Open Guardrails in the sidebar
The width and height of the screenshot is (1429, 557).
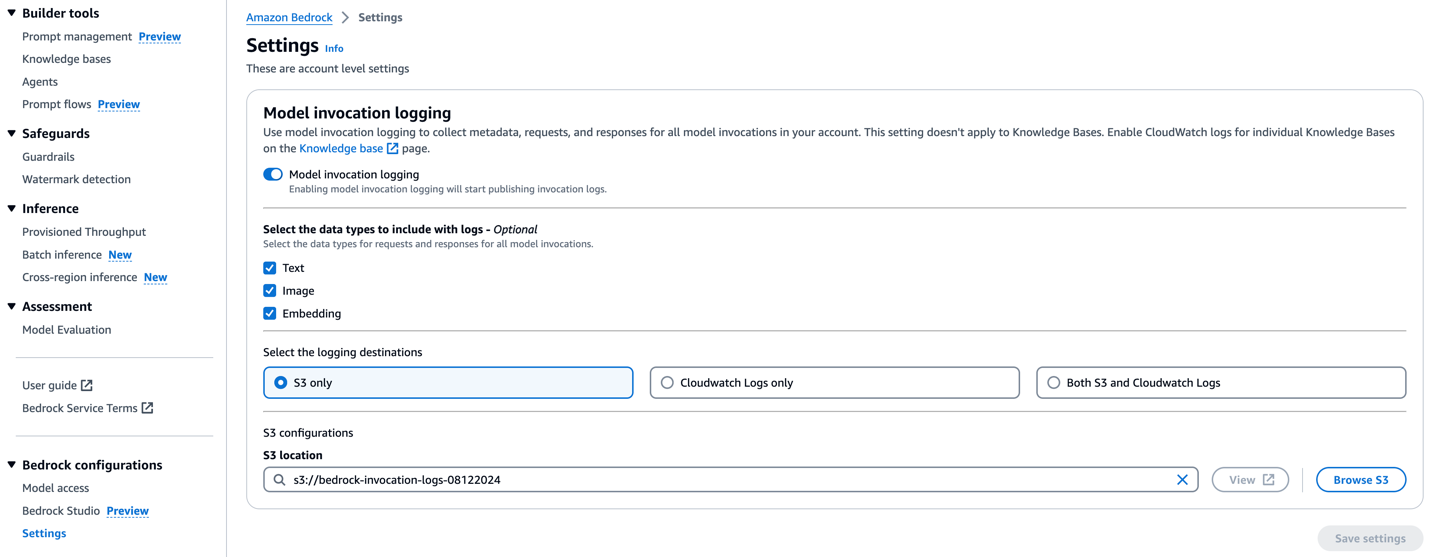coord(48,157)
